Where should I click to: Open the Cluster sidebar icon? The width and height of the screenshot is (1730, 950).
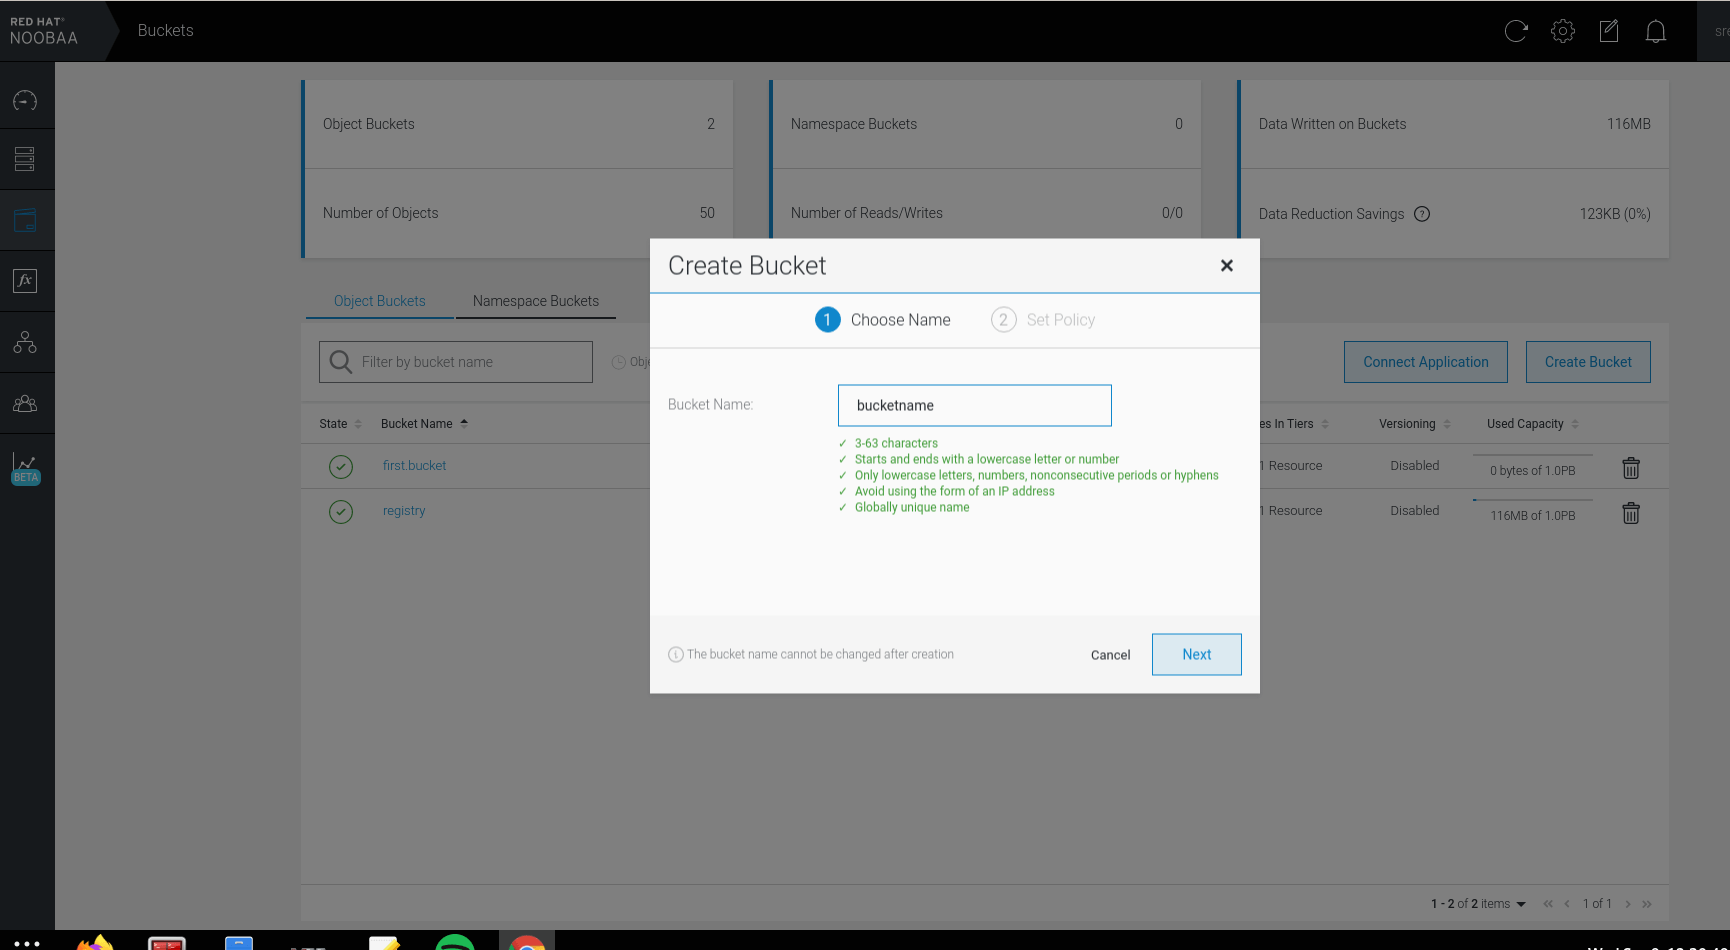(x=25, y=343)
